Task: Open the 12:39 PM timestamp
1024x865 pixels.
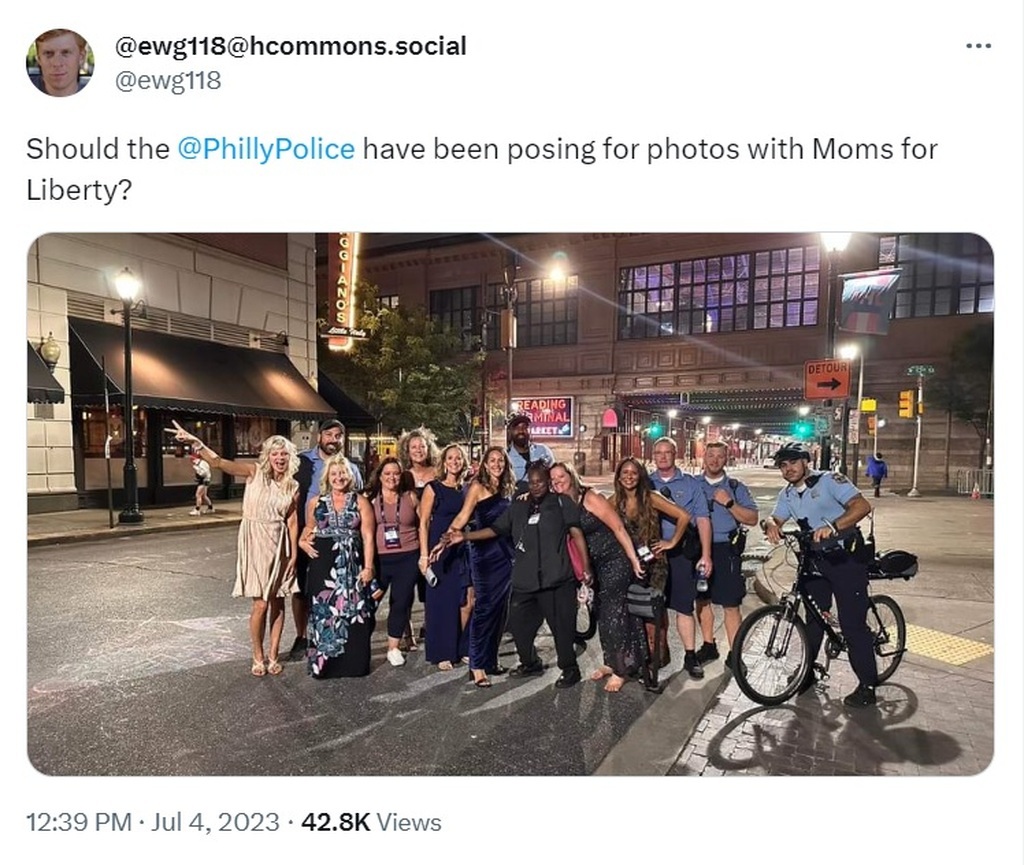Action: coord(79,822)
